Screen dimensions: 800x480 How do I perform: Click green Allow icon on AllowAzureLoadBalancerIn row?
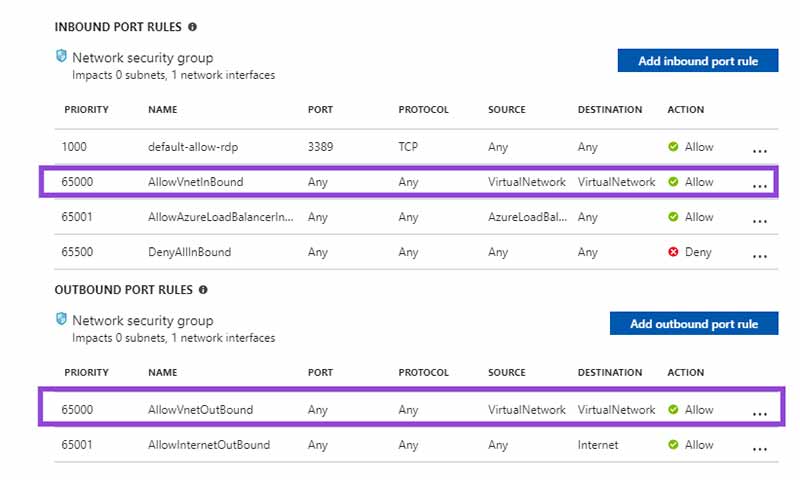673,217
